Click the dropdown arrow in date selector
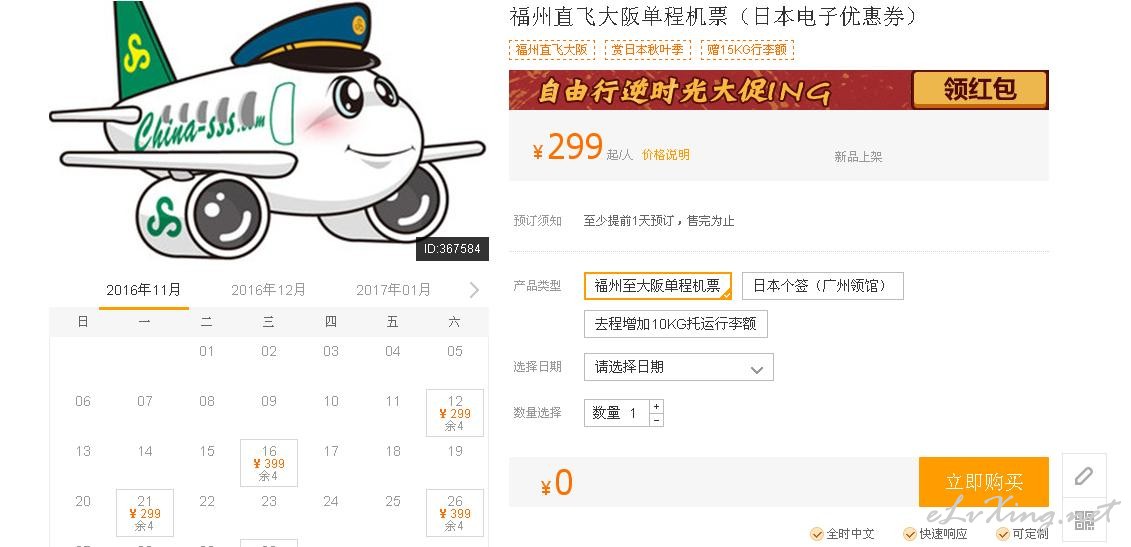 point(757,369)
